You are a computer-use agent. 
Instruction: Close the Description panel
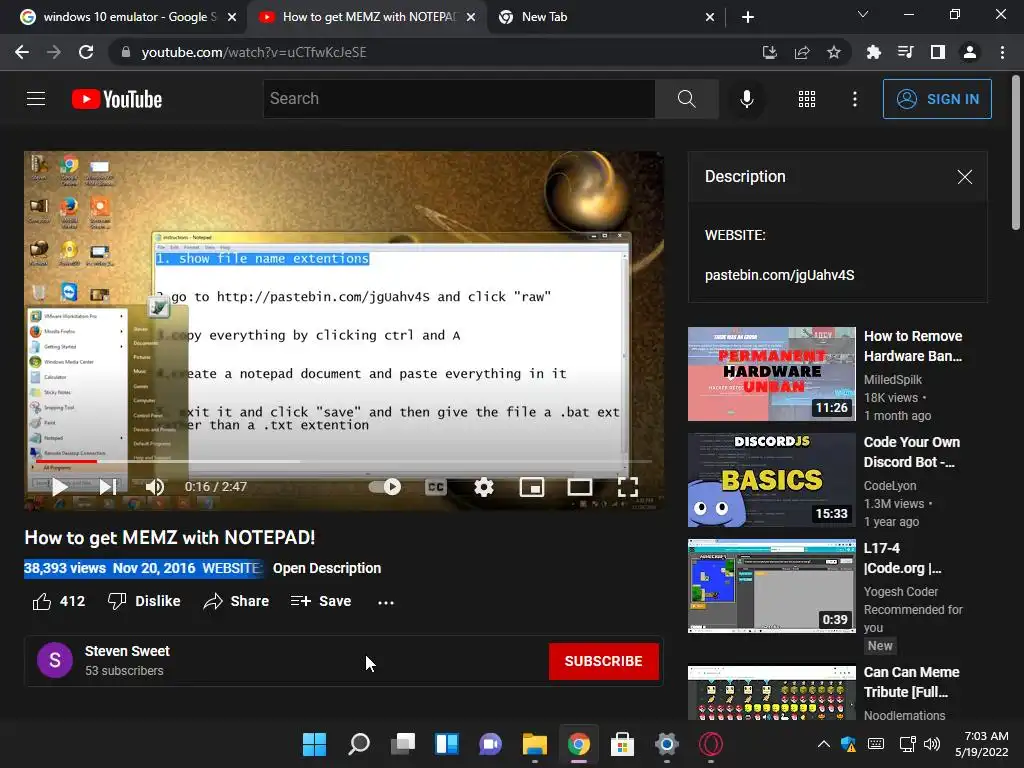(x=965, y=177)
